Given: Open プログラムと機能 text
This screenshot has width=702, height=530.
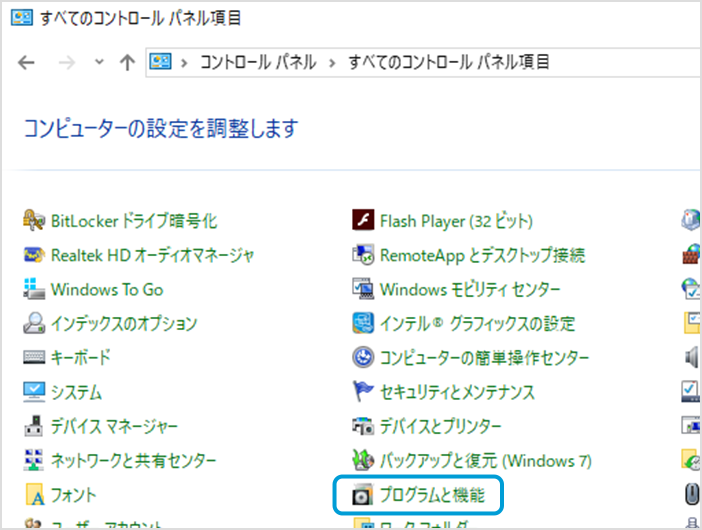Looking at the screenshot, I should coord(432,495).
